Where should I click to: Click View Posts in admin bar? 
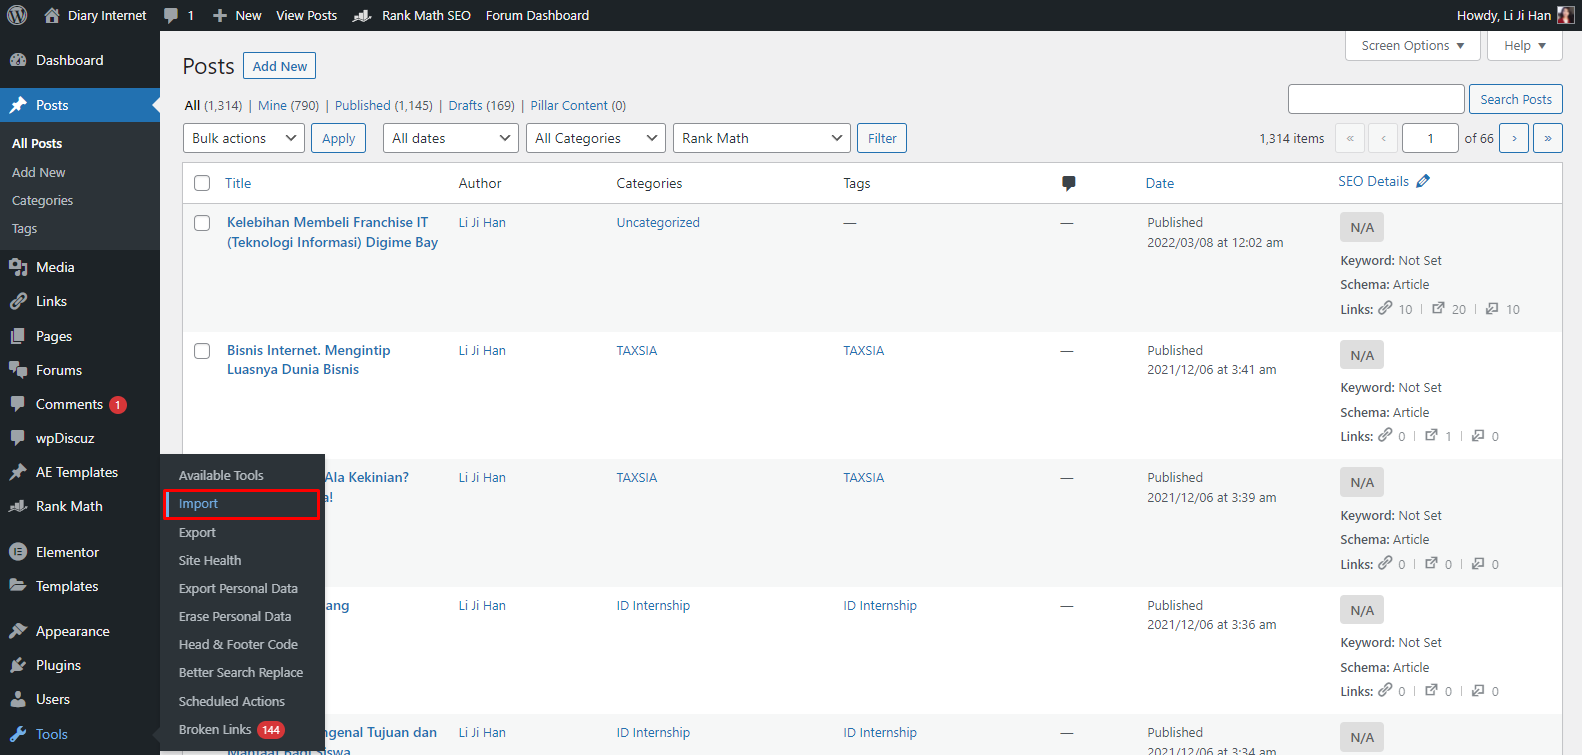click(x=306, y=15)
